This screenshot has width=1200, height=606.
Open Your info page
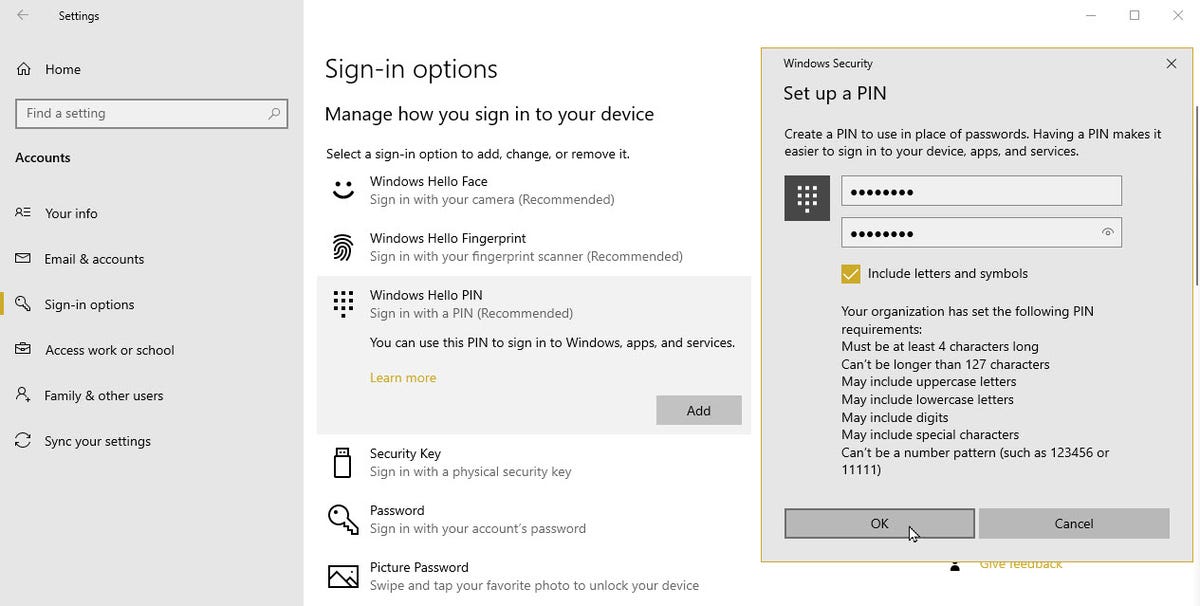point(71,213)
